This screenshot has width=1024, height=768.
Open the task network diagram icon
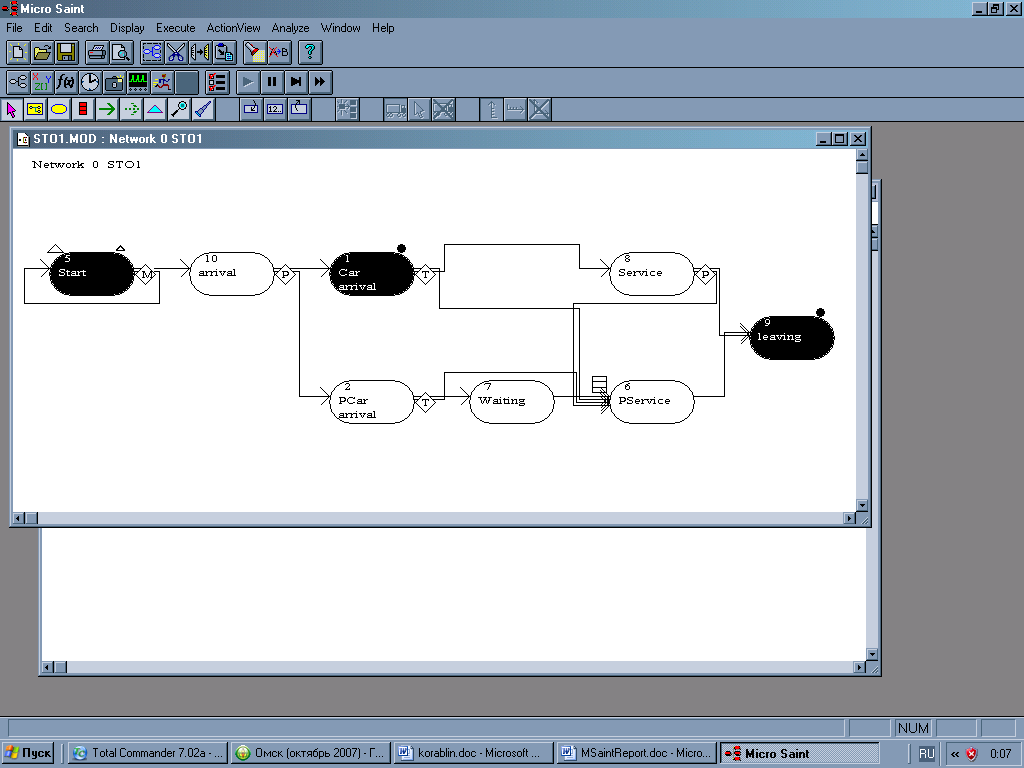[x=18, y=82]
